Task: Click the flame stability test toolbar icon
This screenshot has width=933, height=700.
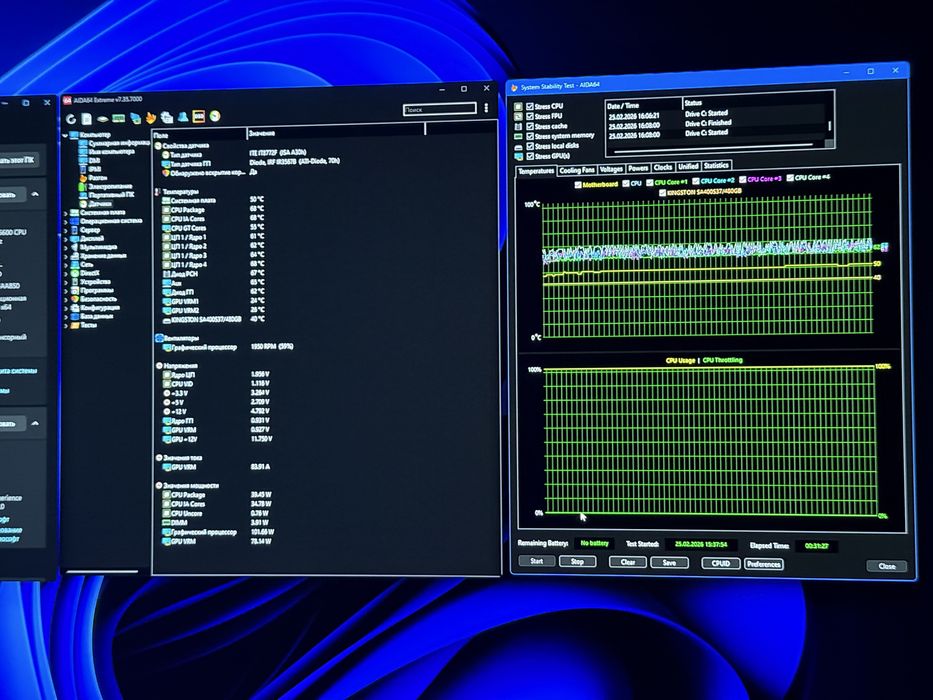Action: click(151, 117)
